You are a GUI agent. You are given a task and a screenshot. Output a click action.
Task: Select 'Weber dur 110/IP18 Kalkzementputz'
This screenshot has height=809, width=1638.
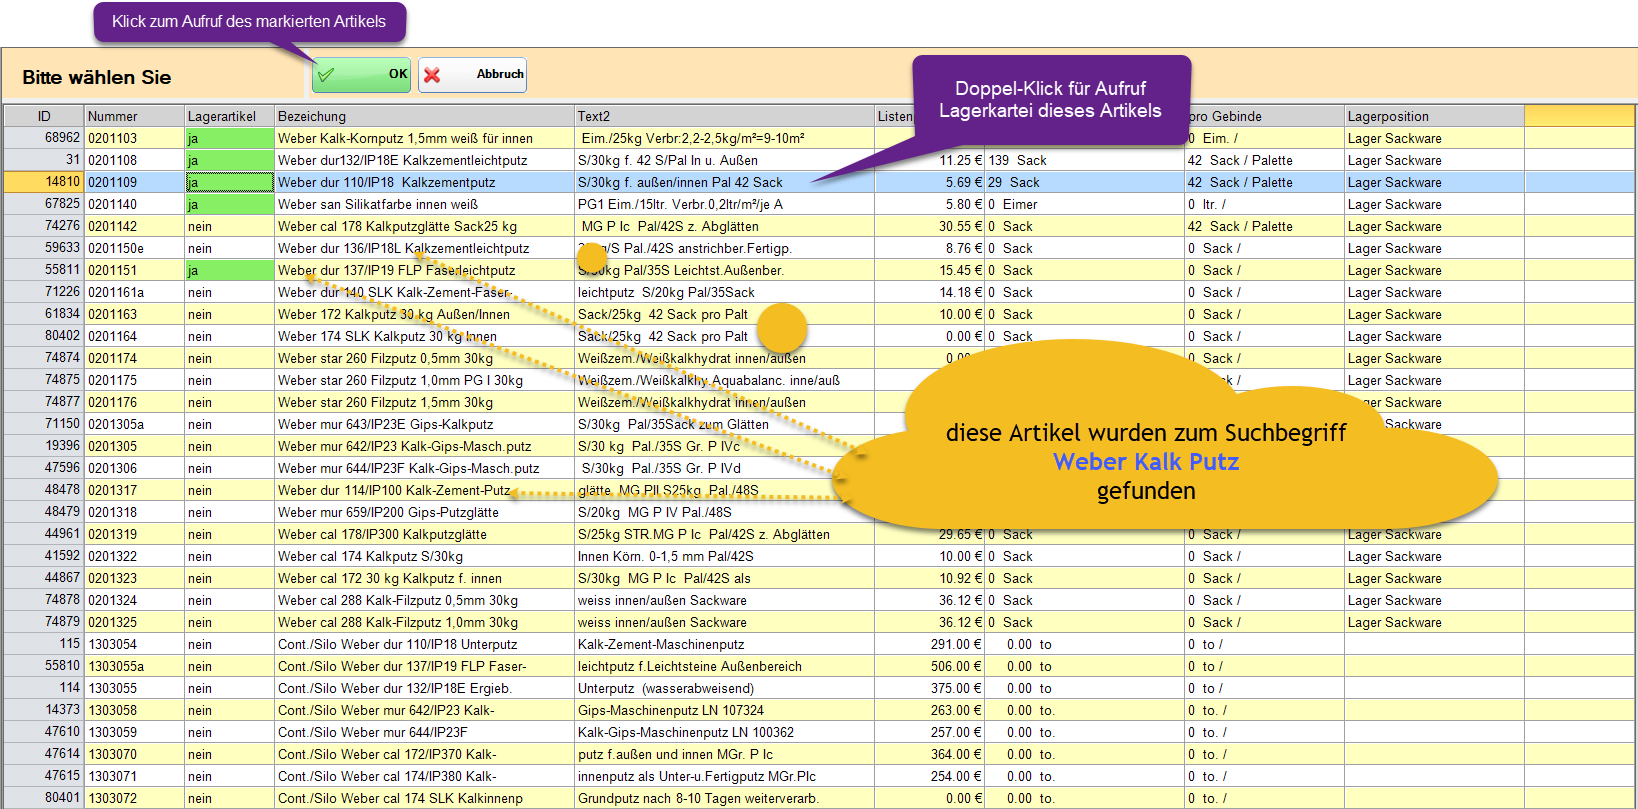(425, 182)
